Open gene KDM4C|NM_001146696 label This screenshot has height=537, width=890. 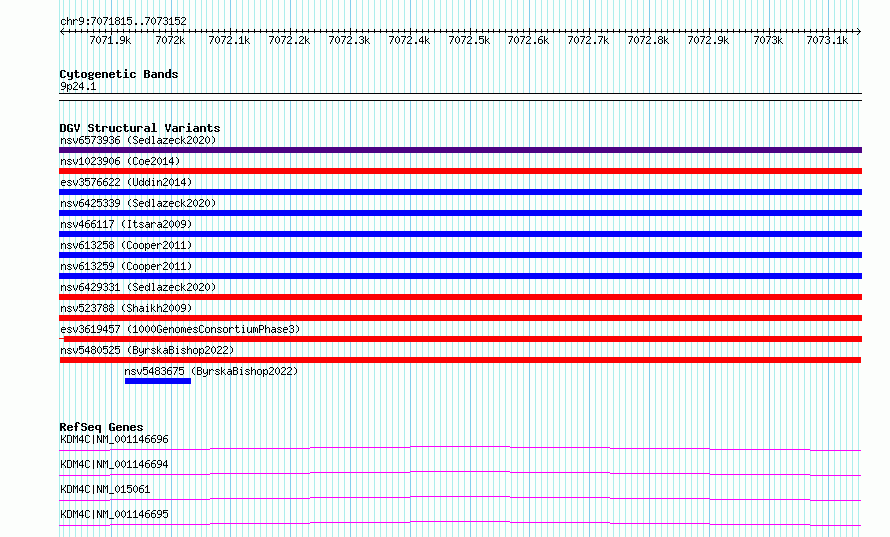(114, 439)
